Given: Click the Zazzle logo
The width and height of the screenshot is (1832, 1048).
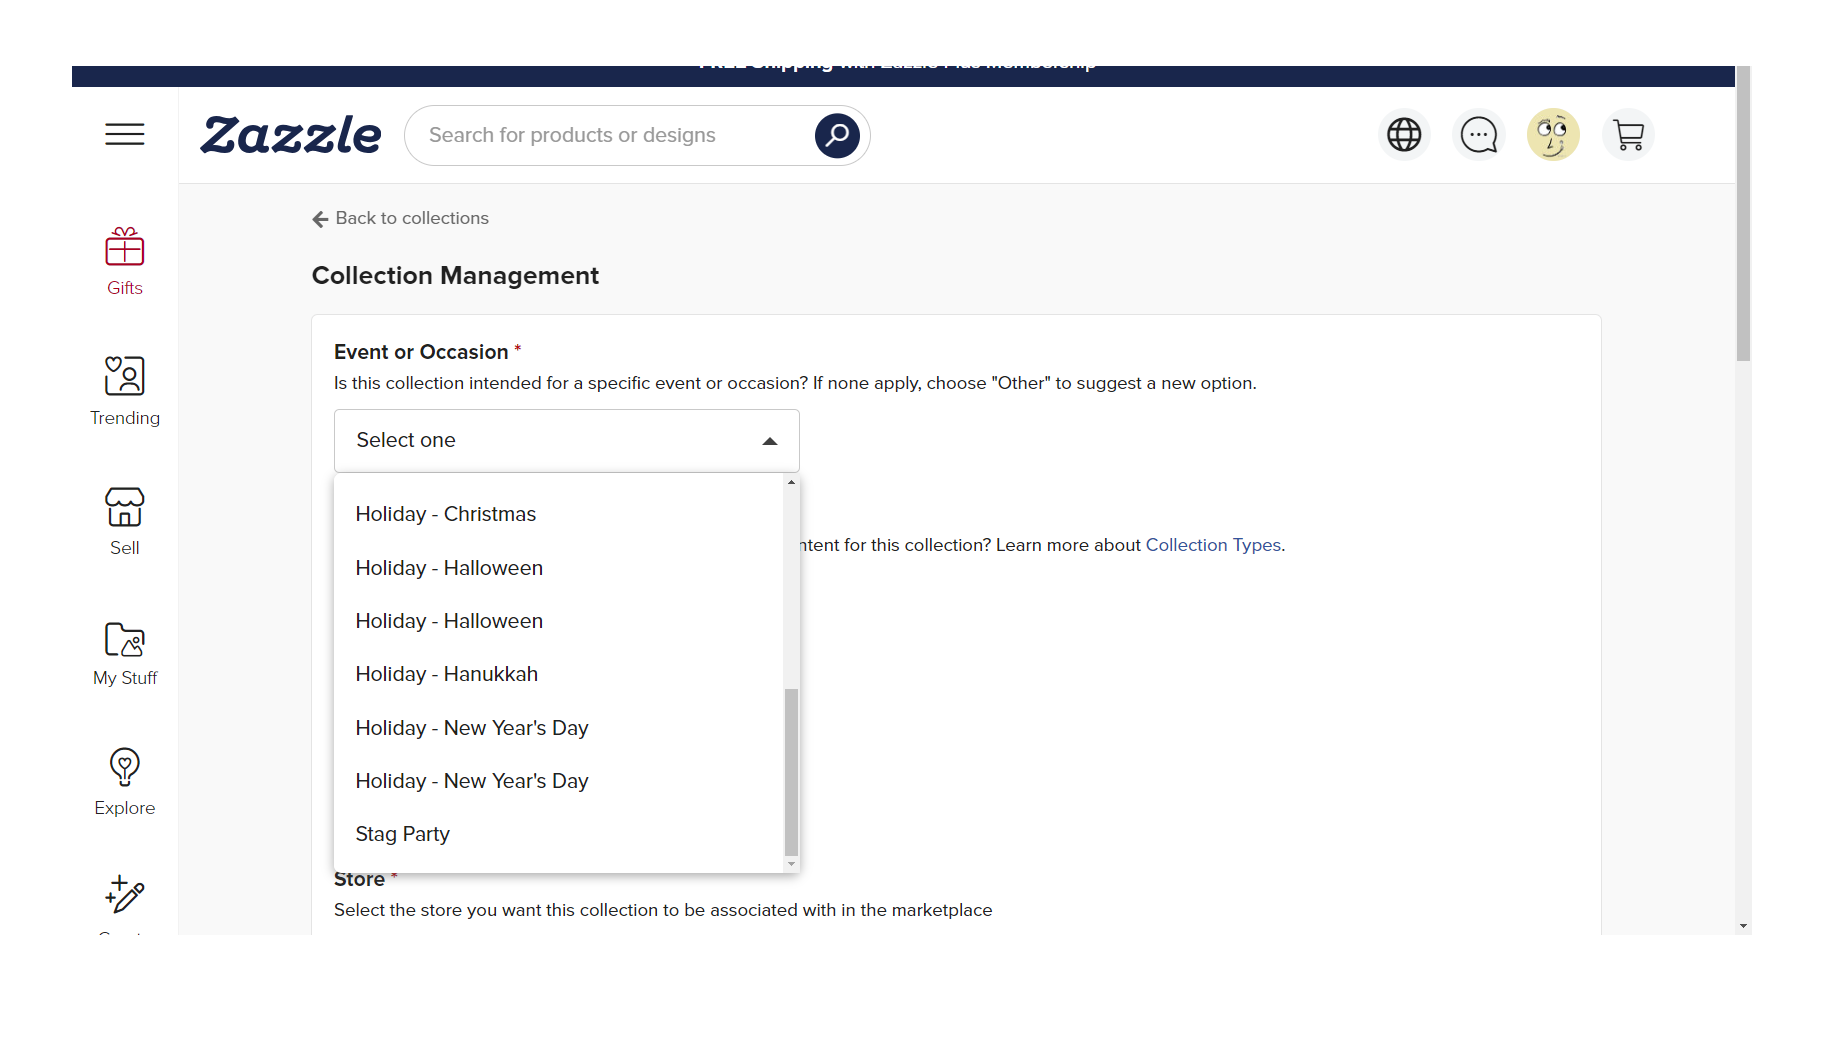Looking at the screenshot, I should 291,135.
